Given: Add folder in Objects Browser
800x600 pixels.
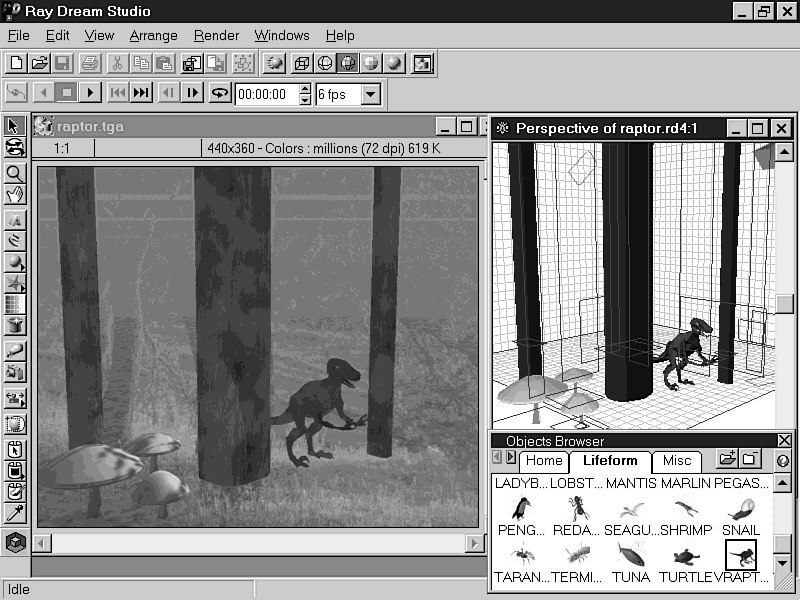Looking at the screenshot, I should pyautogui.click(x=727, y=460).
